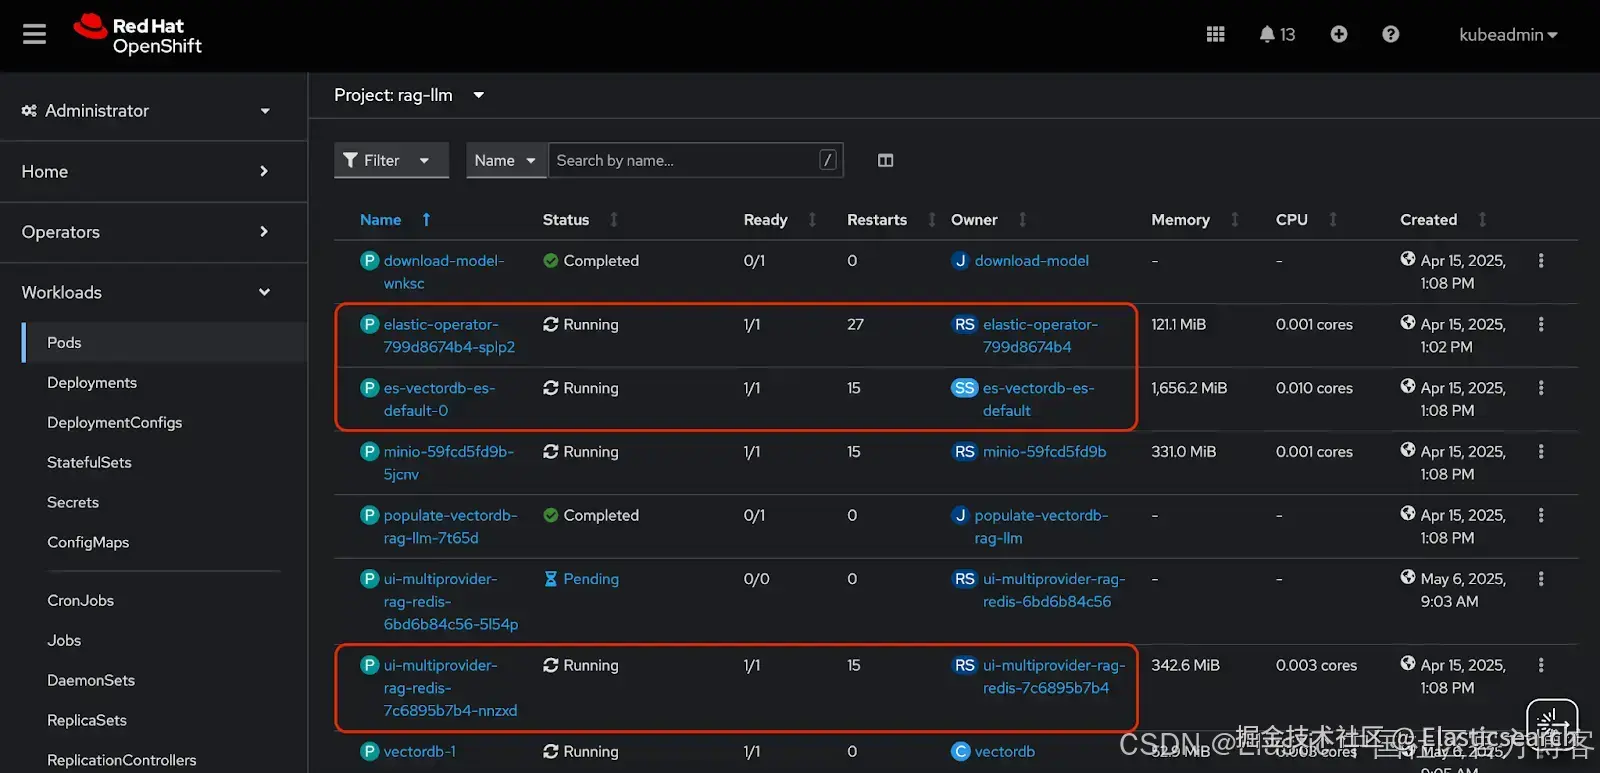Screen dimensions: 1600x773
Task: Select StatefulSets in Workloads menu
Action: (89, 463)
